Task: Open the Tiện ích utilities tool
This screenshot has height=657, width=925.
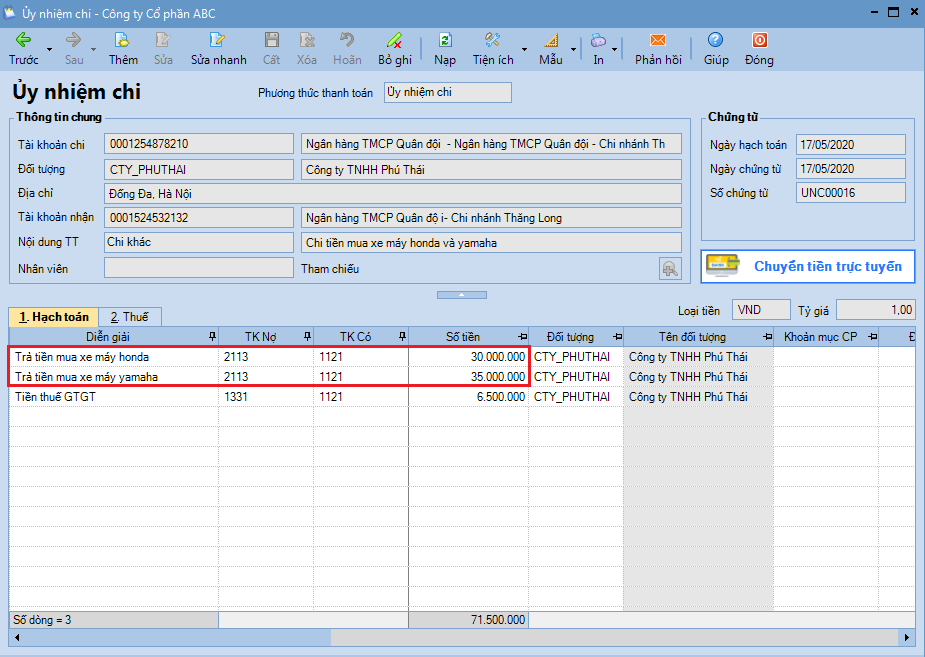Action: click(x=493, y=48)
